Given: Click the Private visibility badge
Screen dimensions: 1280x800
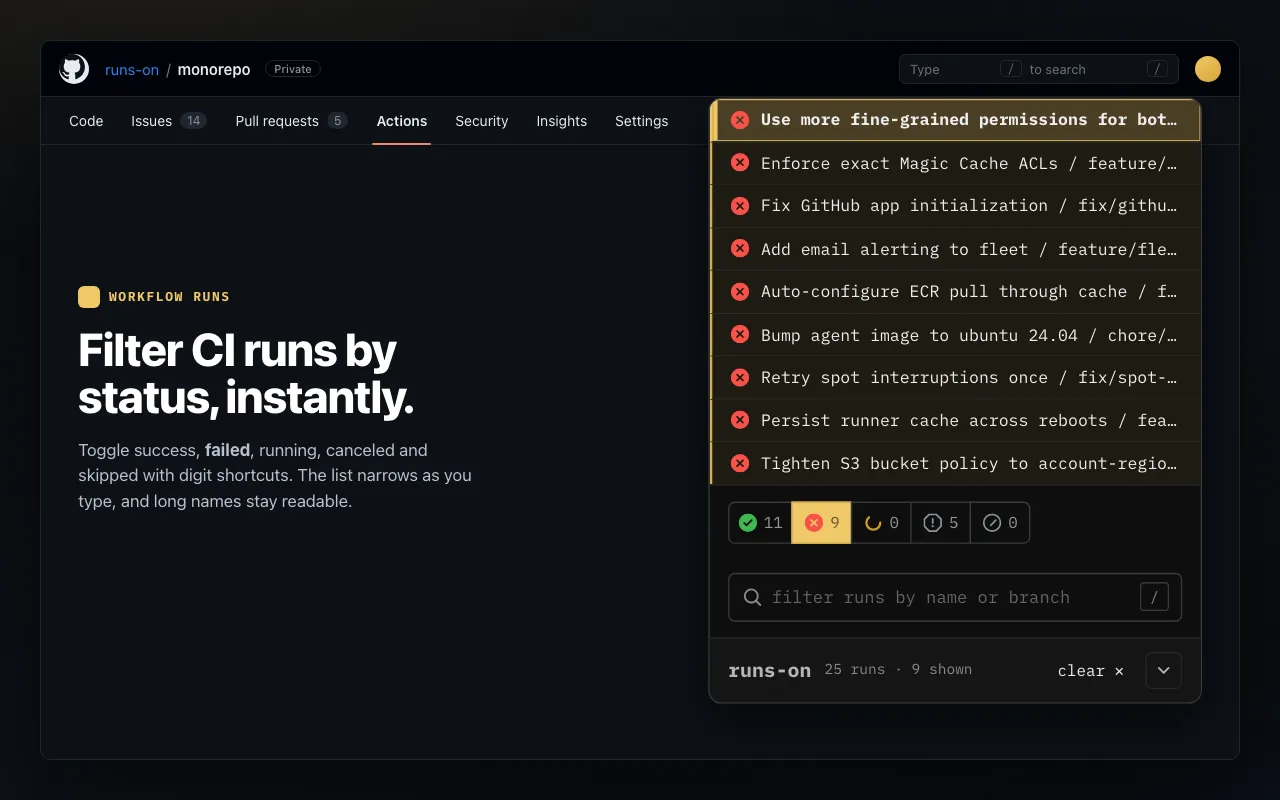Looking at the screenshot, I should tap(293, 69).
